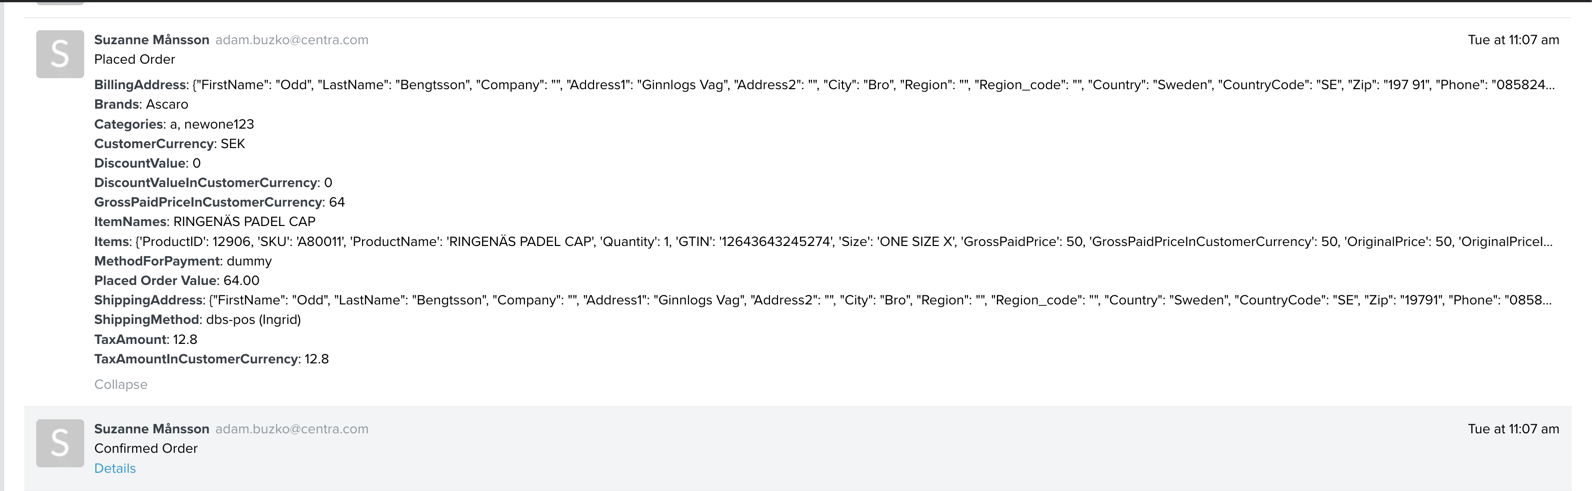The image size is (1592, 491).
Task: Collapse the Placed Order event details
Action: click(121, 385)
